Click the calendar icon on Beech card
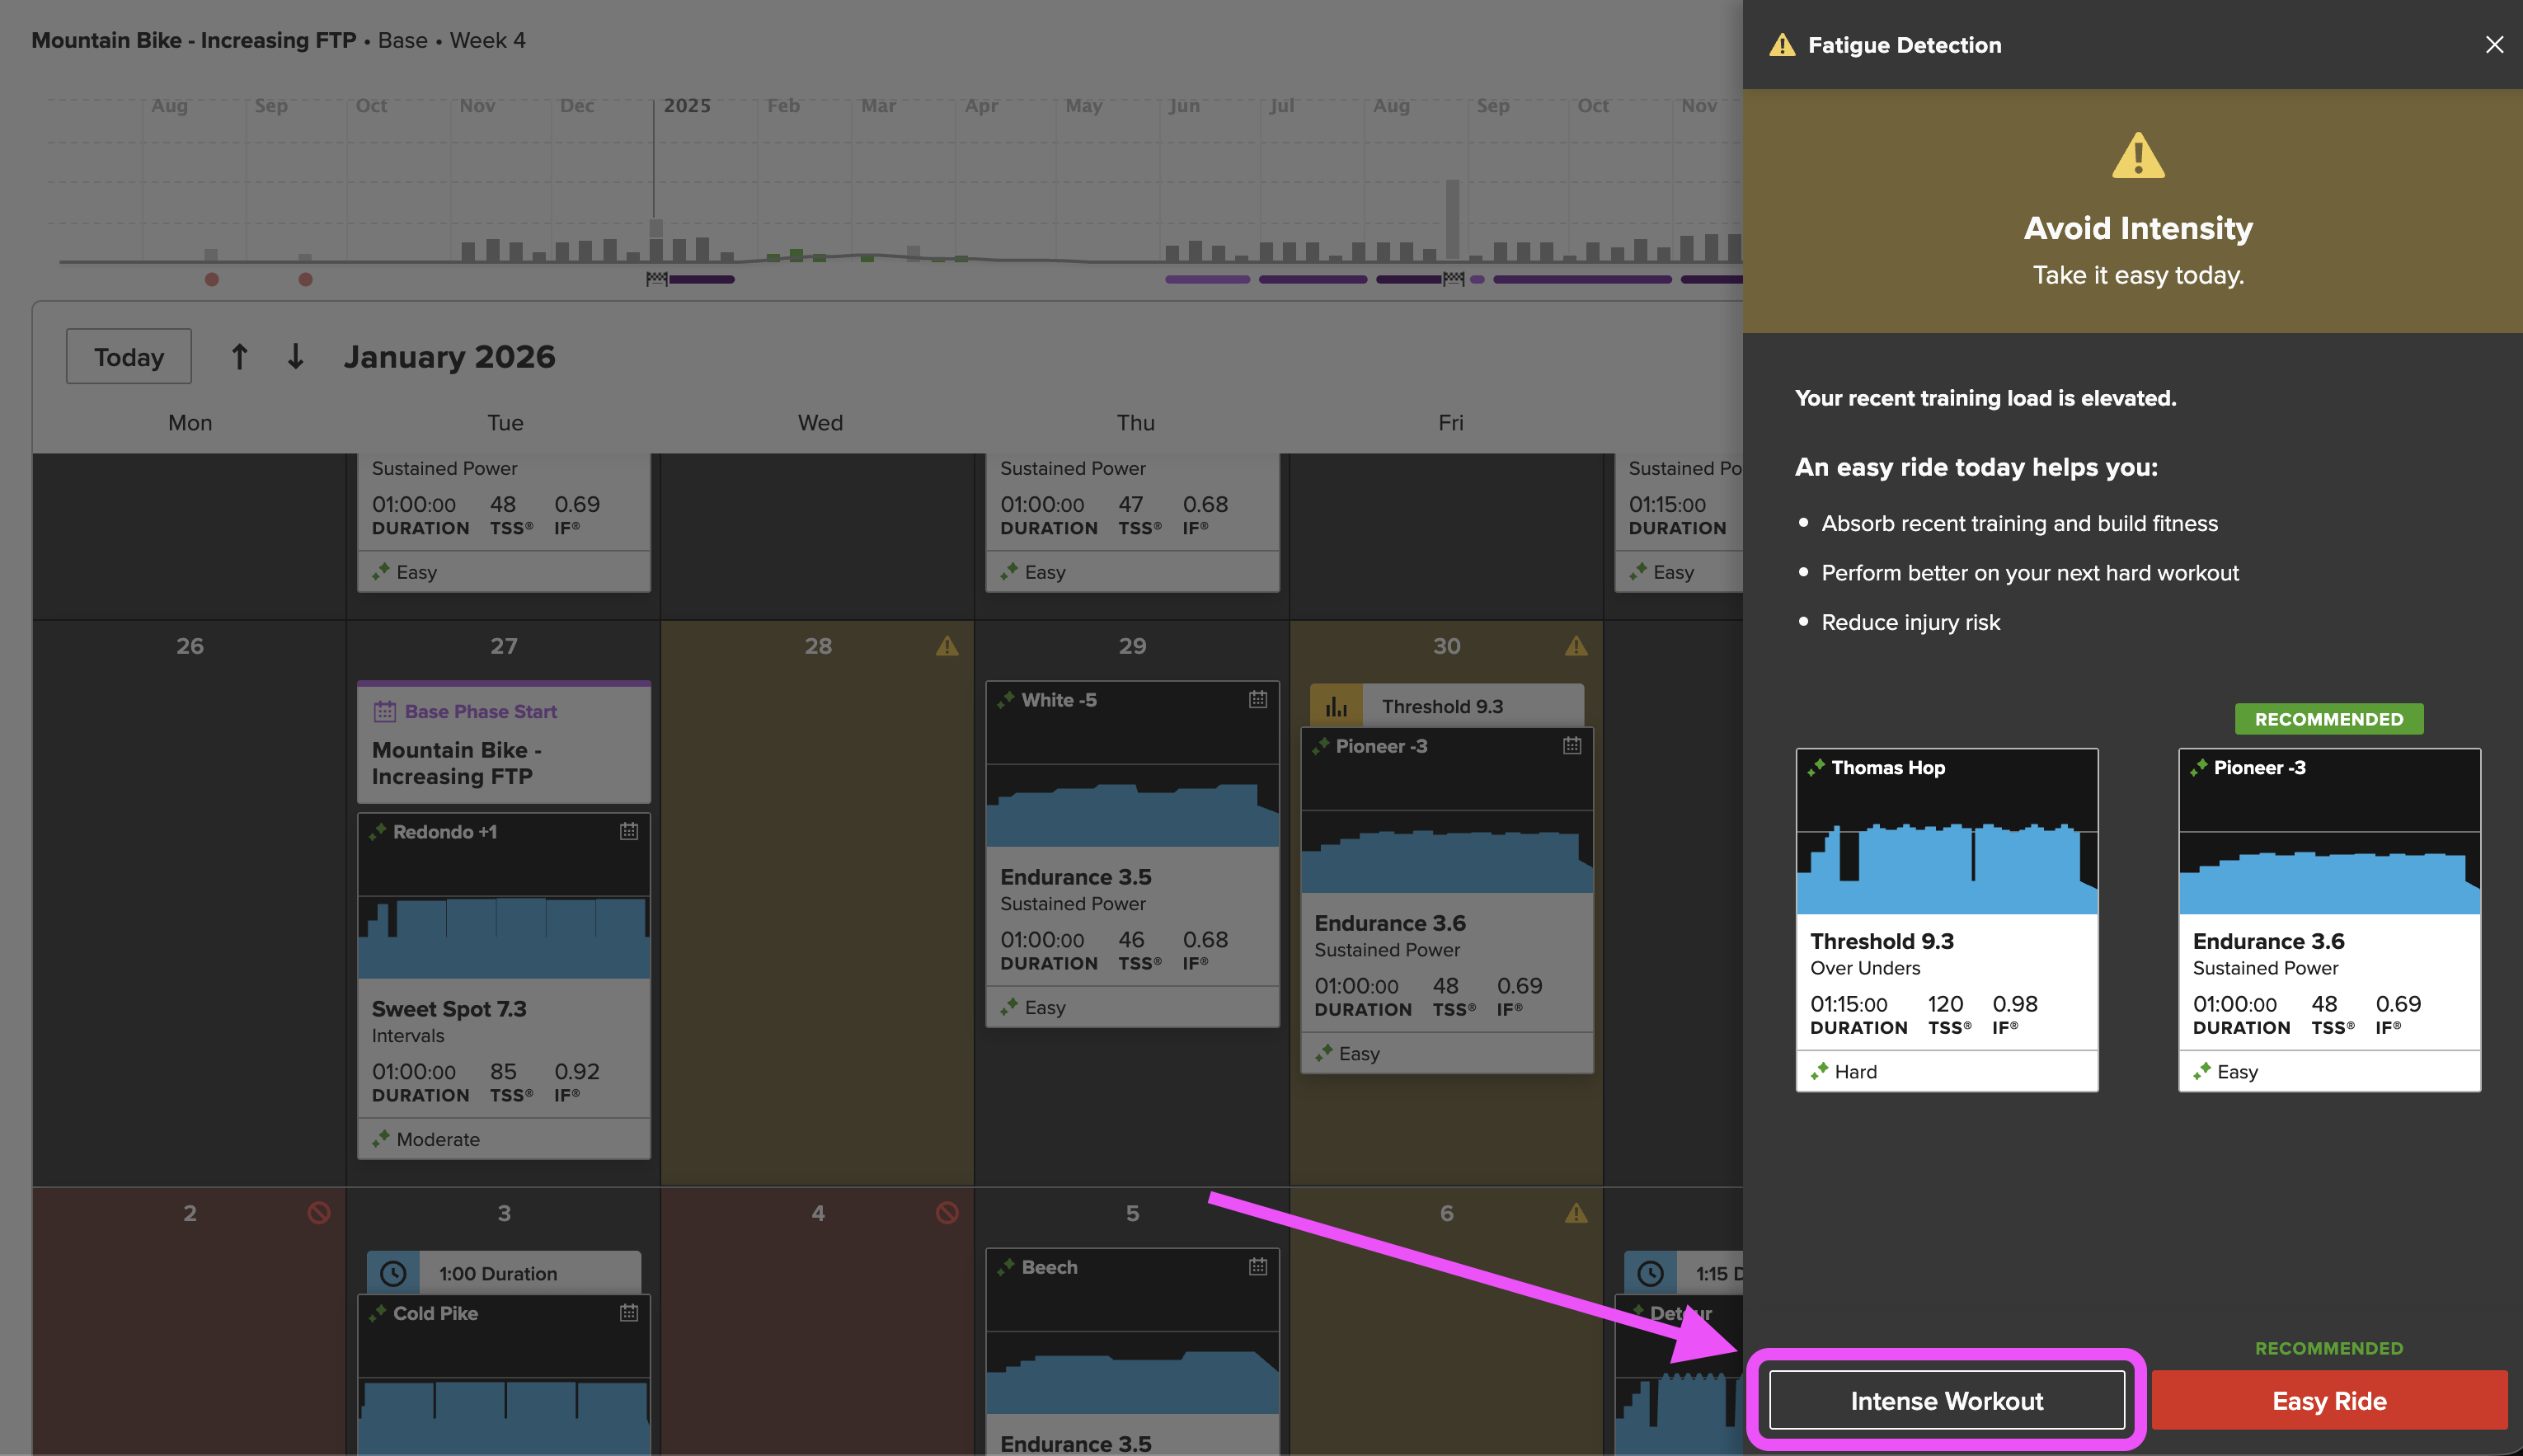 tap(1258, 1267)
